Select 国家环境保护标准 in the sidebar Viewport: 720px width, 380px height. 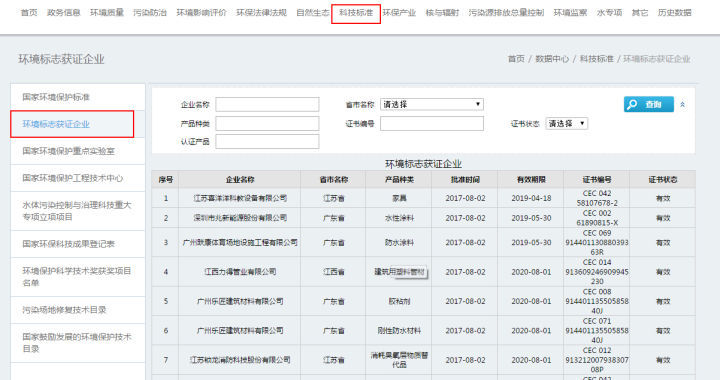tap(56, 97)
